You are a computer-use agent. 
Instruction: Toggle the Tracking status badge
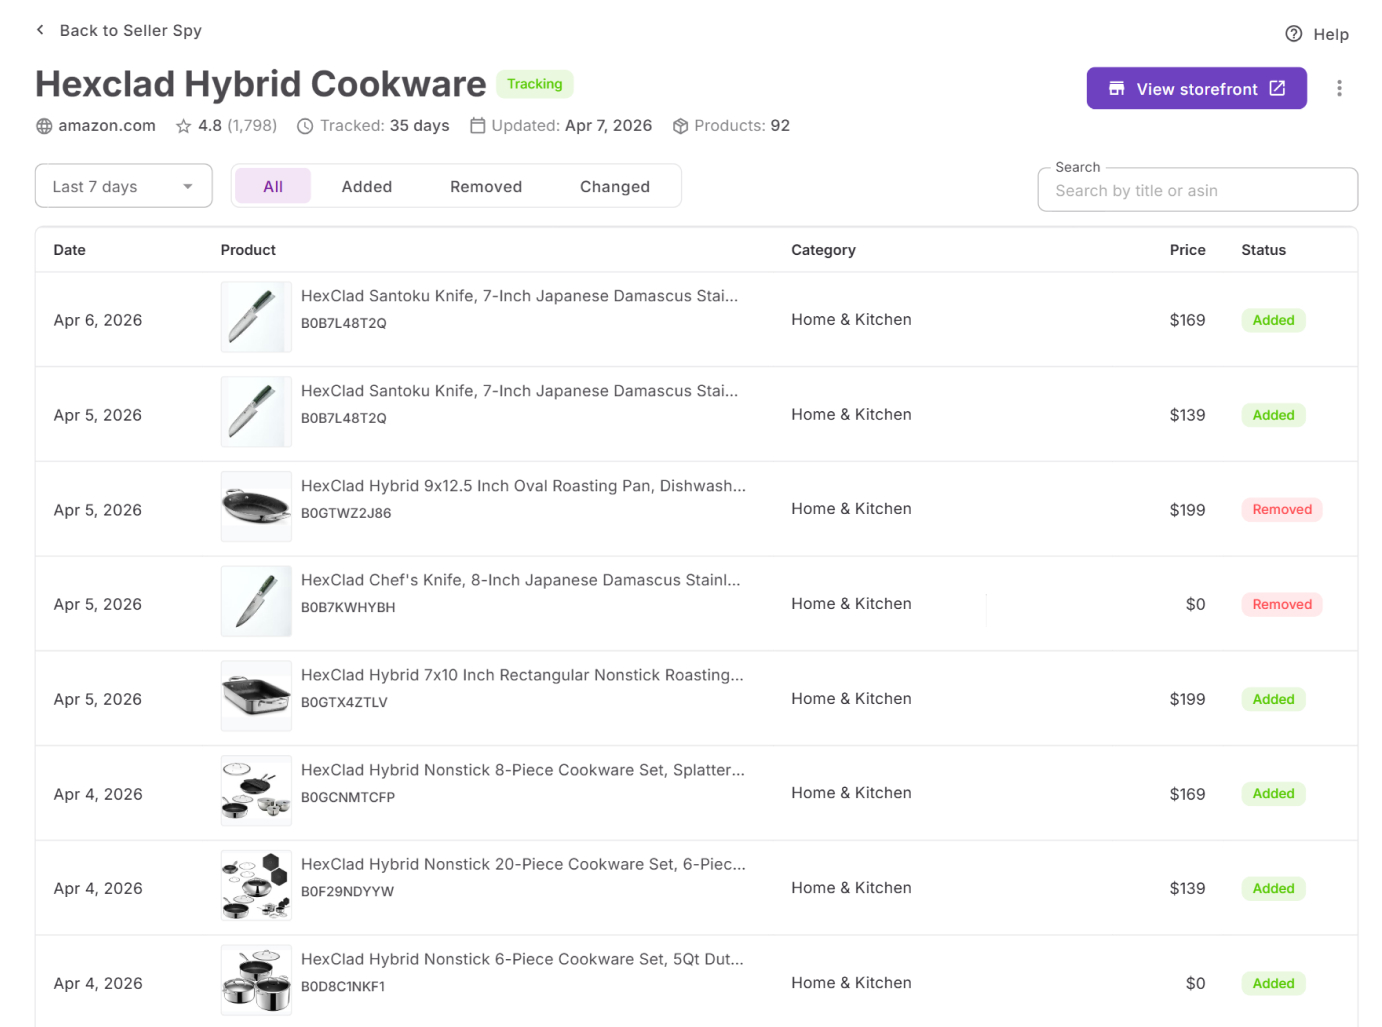click(534, 84)
